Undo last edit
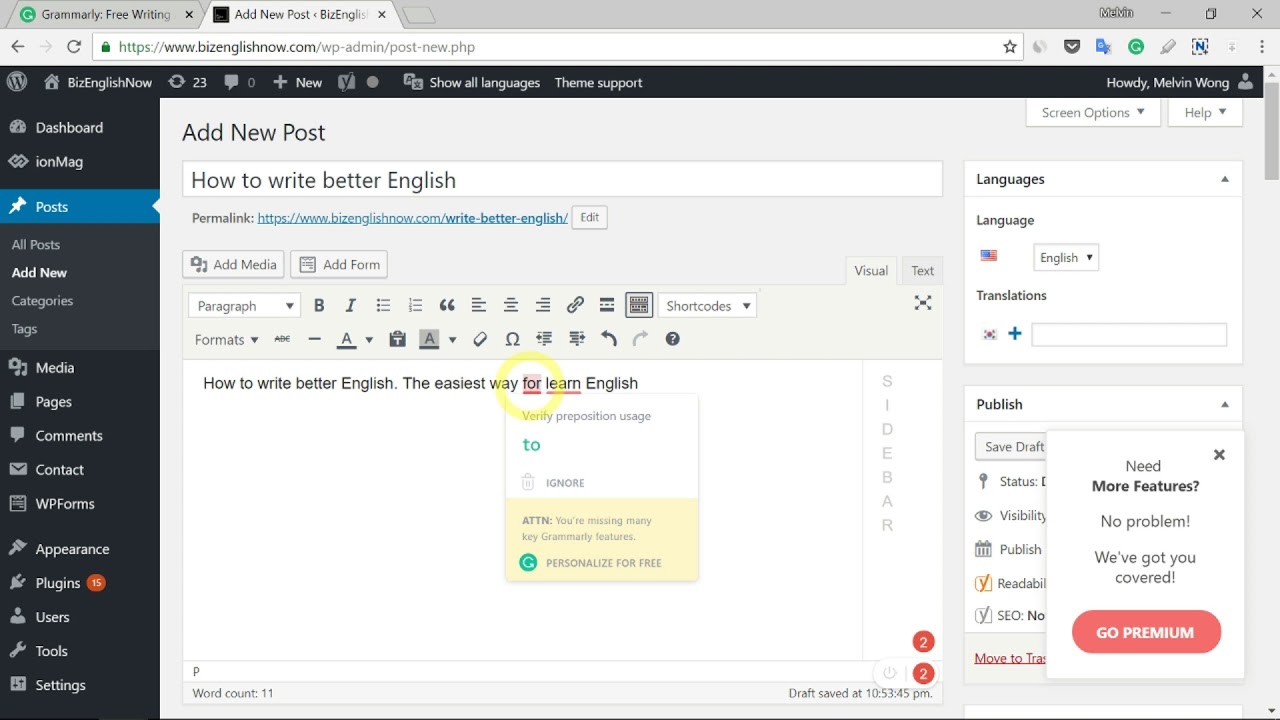The width and height of the screenshot is (1280, 720). tap(608, 339)
